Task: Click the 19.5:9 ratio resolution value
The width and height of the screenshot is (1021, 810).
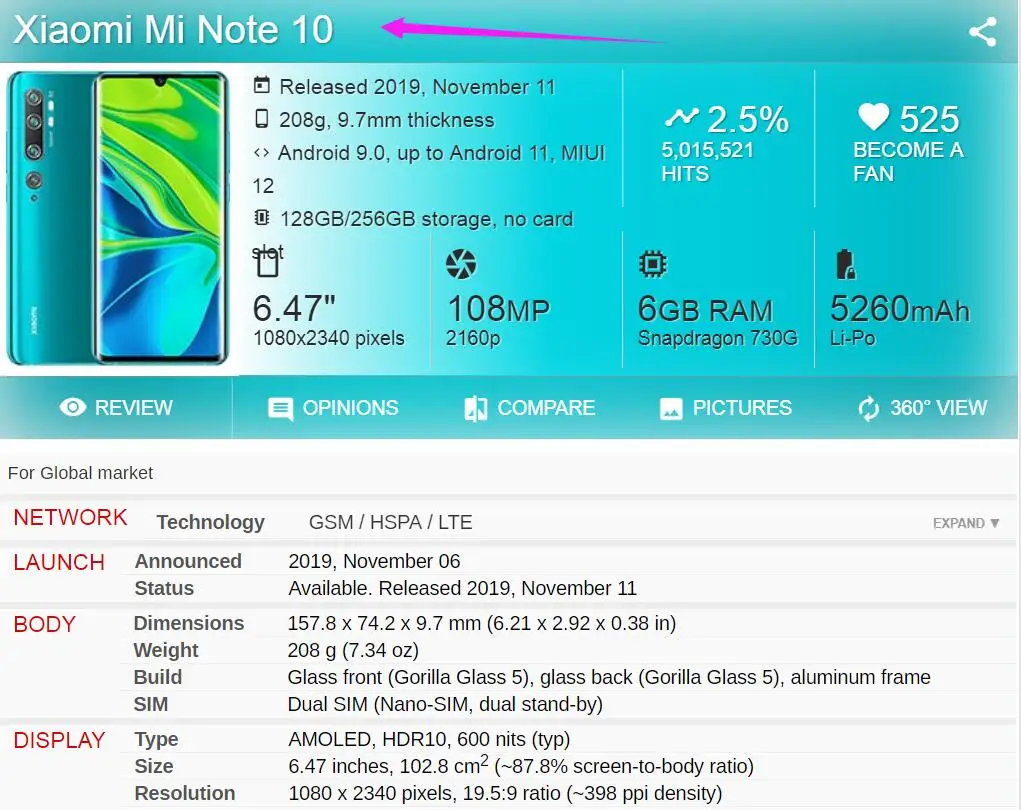Action: (x=505, y=793)
